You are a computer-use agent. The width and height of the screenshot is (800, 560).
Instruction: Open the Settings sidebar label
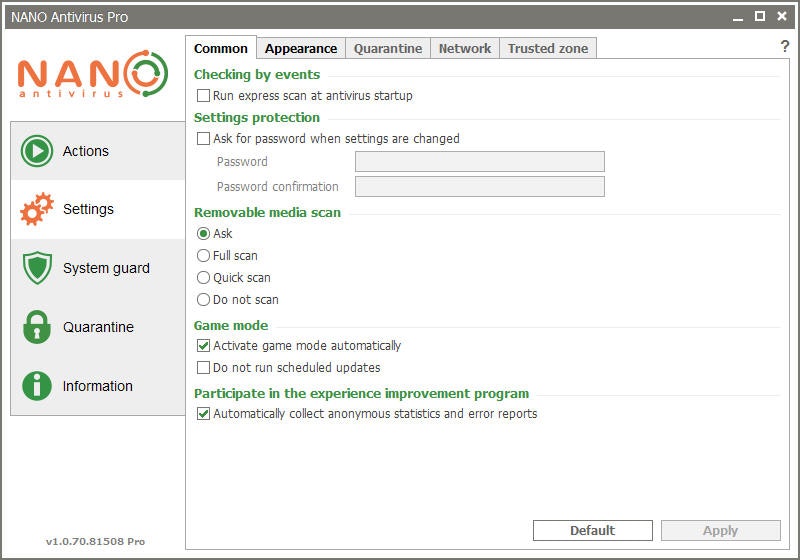coord(88,209)
